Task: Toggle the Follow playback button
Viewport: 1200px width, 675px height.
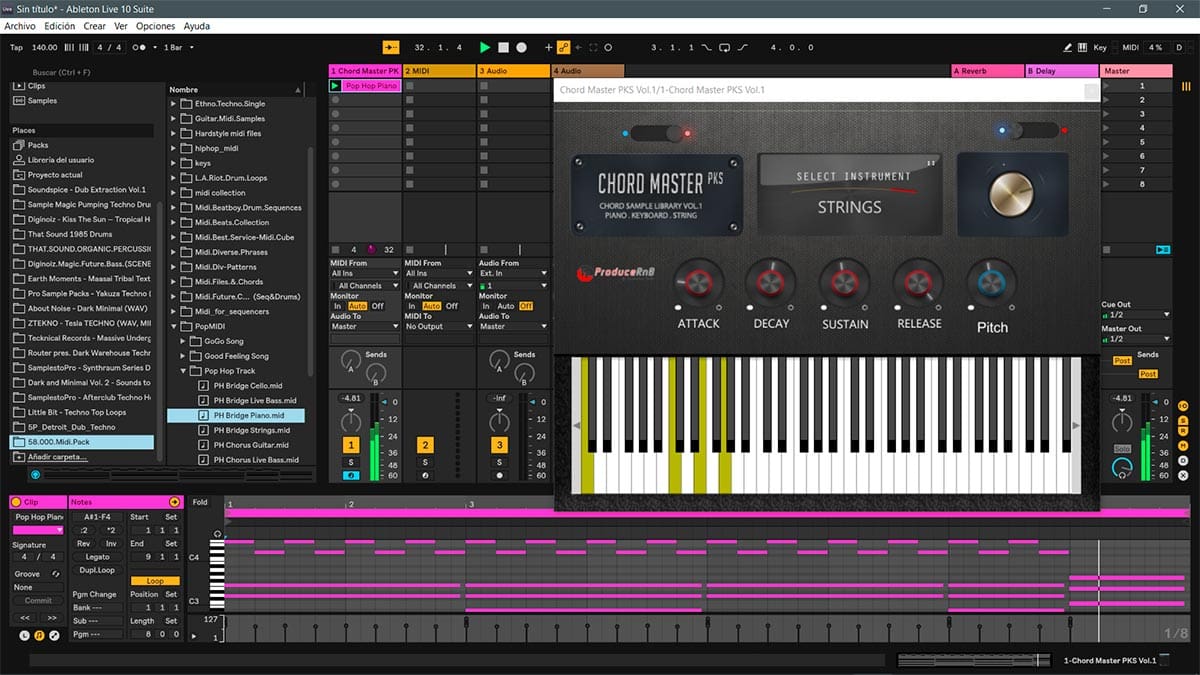Action: point(391,47)
